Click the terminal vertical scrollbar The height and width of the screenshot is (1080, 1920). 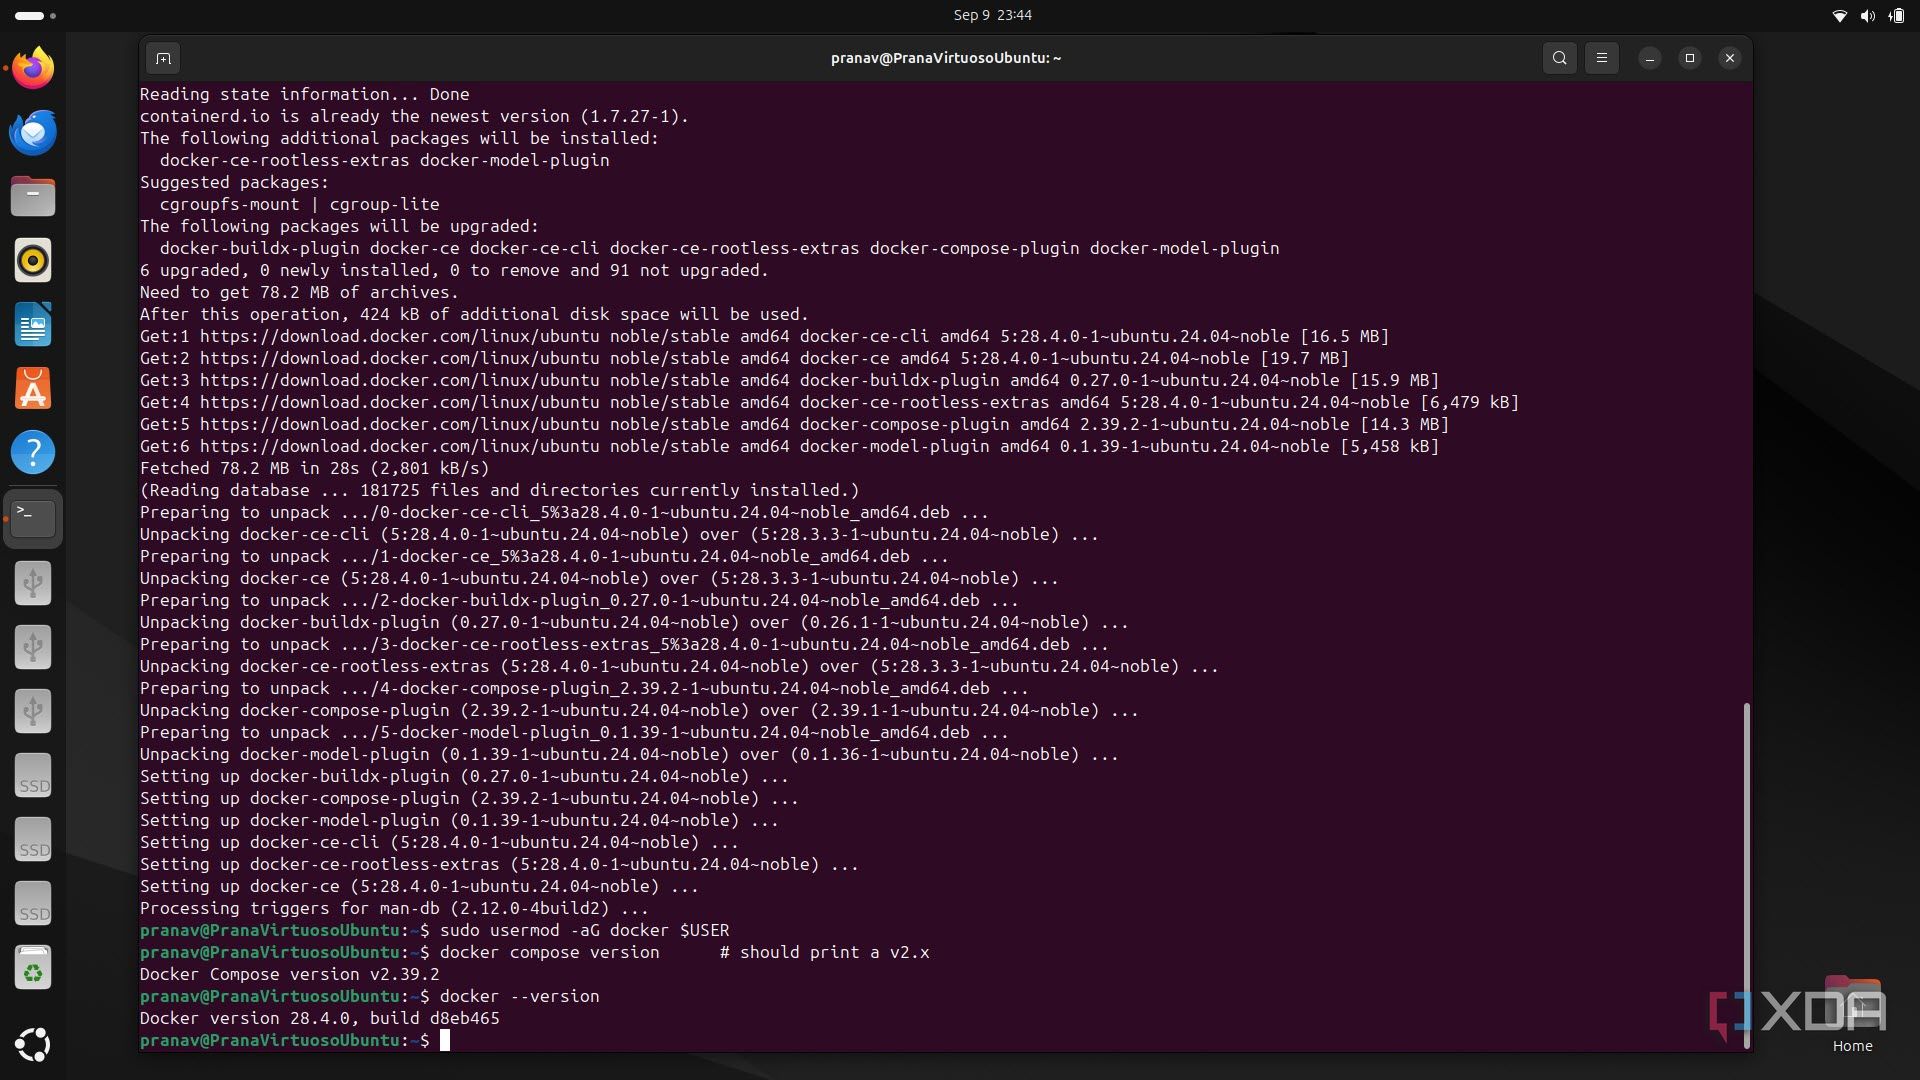coord(1746,875)
